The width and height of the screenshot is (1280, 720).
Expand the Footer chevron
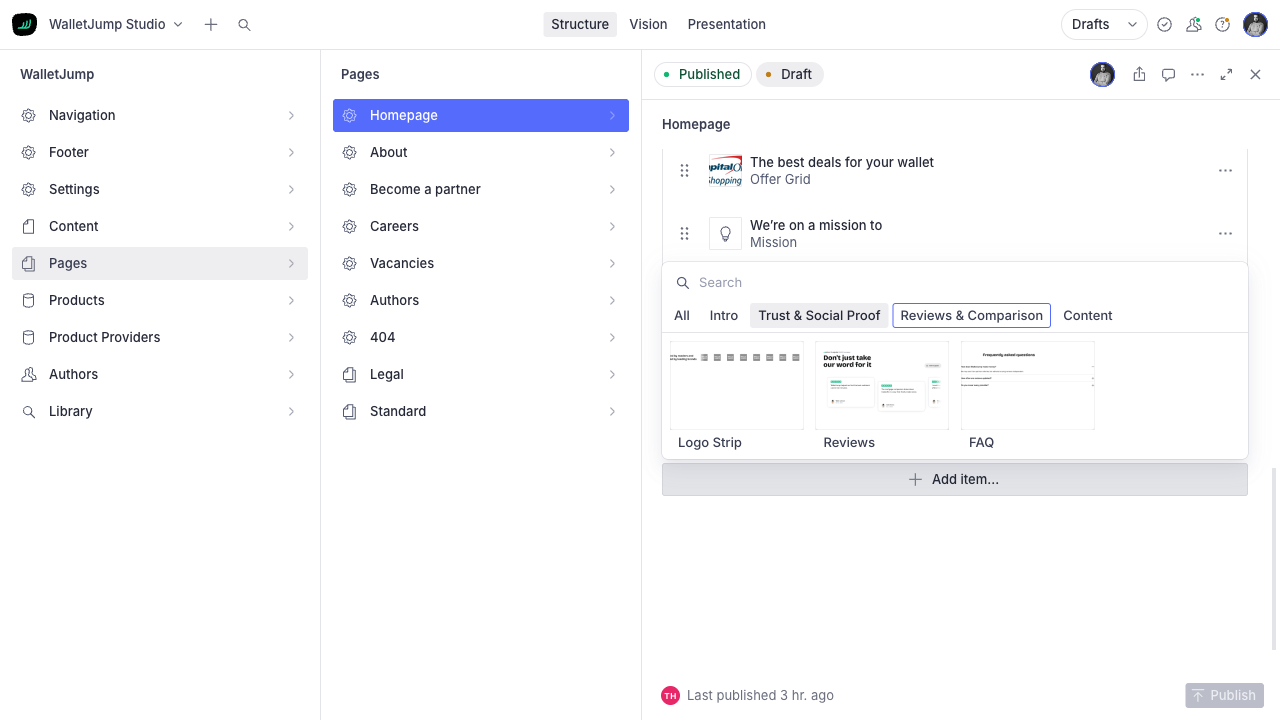pos(291,152)
